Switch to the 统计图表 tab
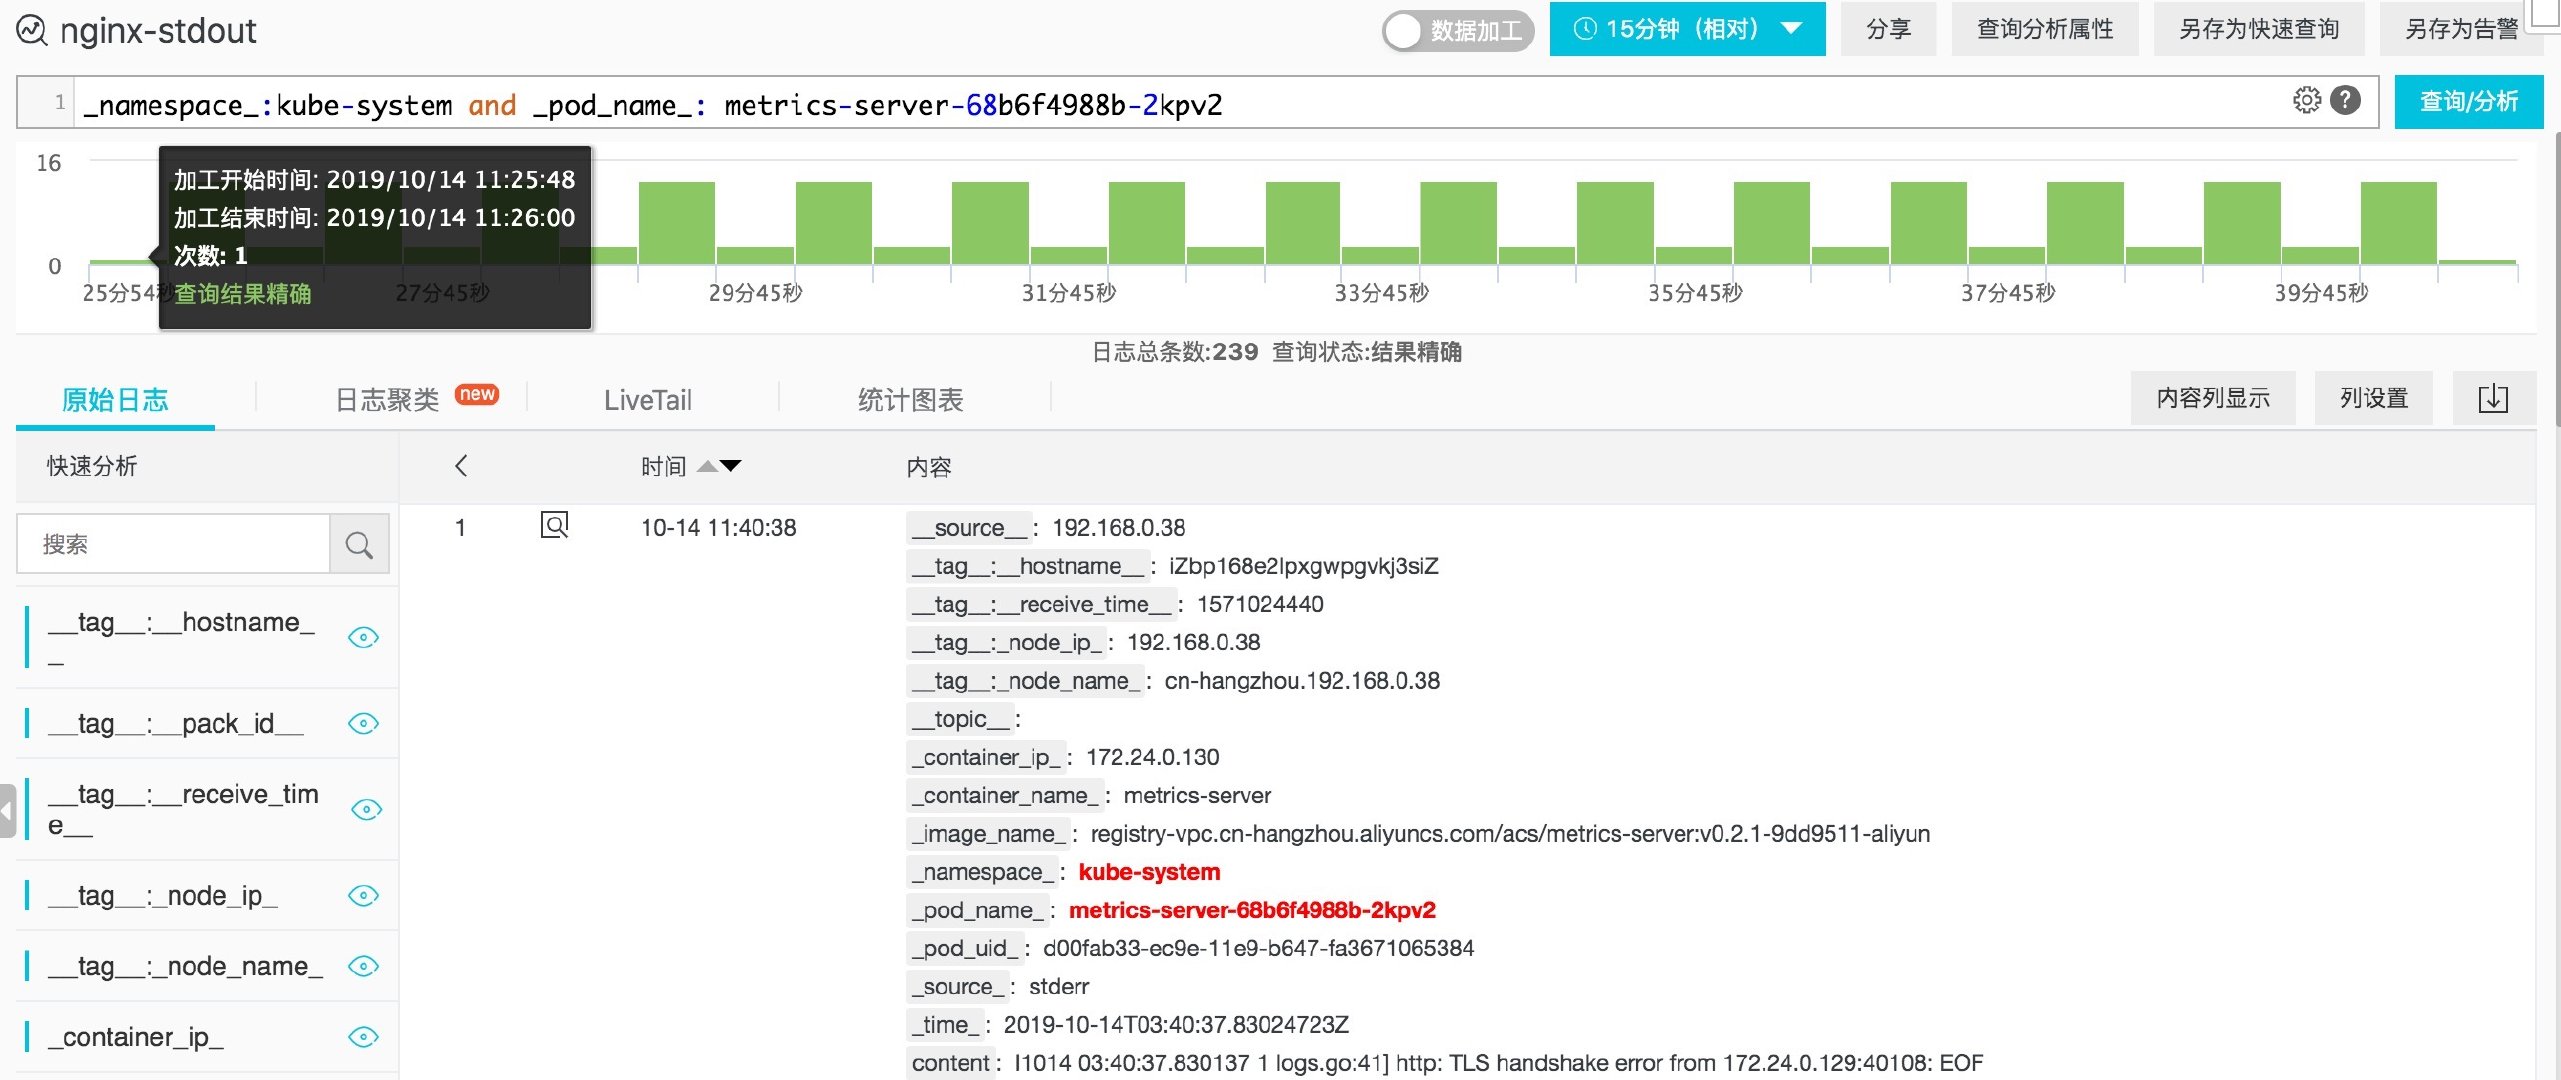Screen dimensions: 2561x1080 pyautogui.click(x=910, y=400)
